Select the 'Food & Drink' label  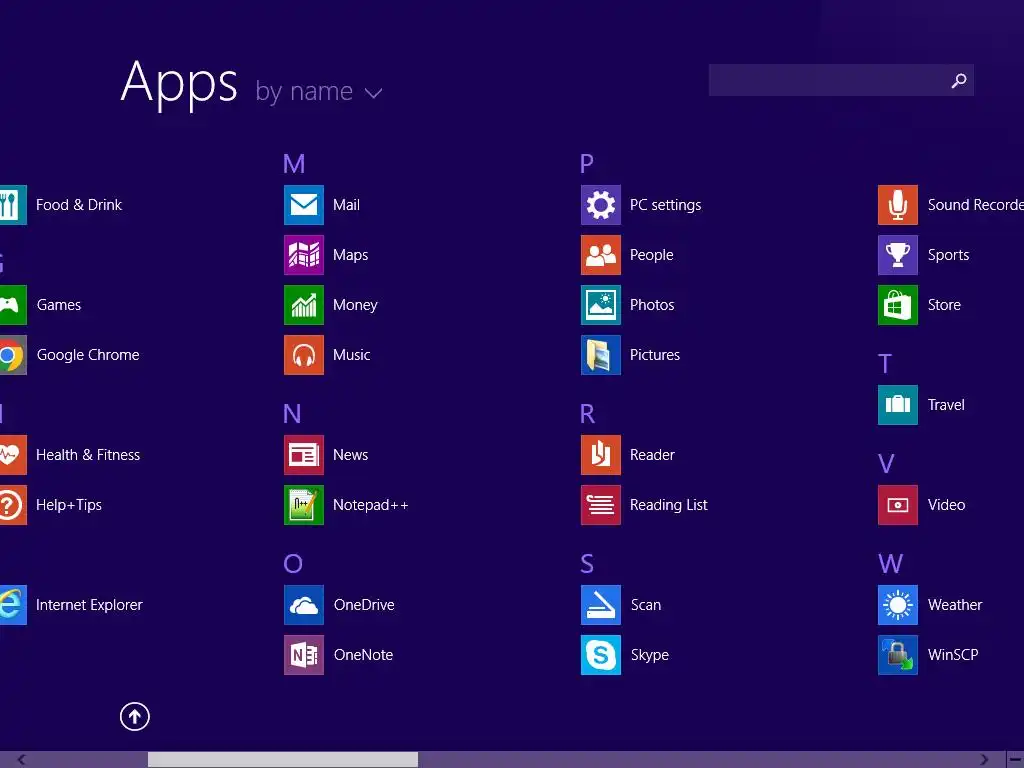coord(79,205)
